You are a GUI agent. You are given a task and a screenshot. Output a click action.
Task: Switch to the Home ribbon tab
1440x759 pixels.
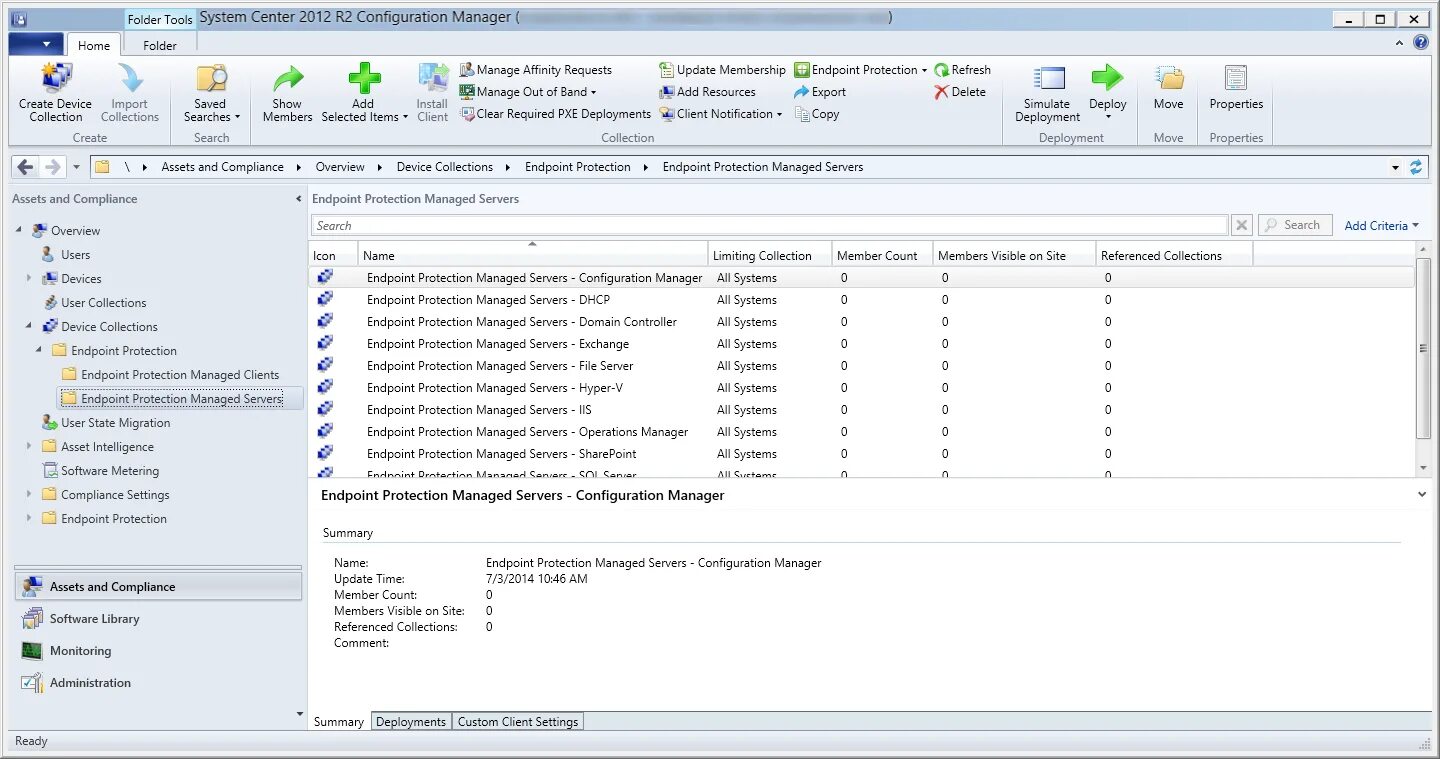pyautogui.click(x=94, y=45)
